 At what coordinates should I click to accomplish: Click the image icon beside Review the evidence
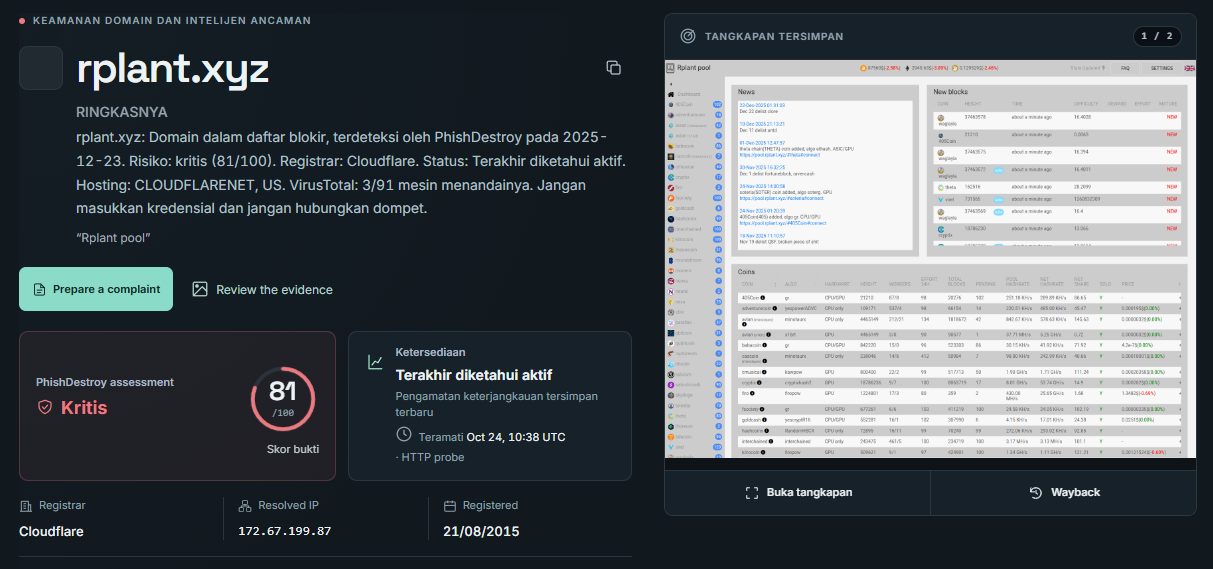pyautogui.click(x=200, y=289)
